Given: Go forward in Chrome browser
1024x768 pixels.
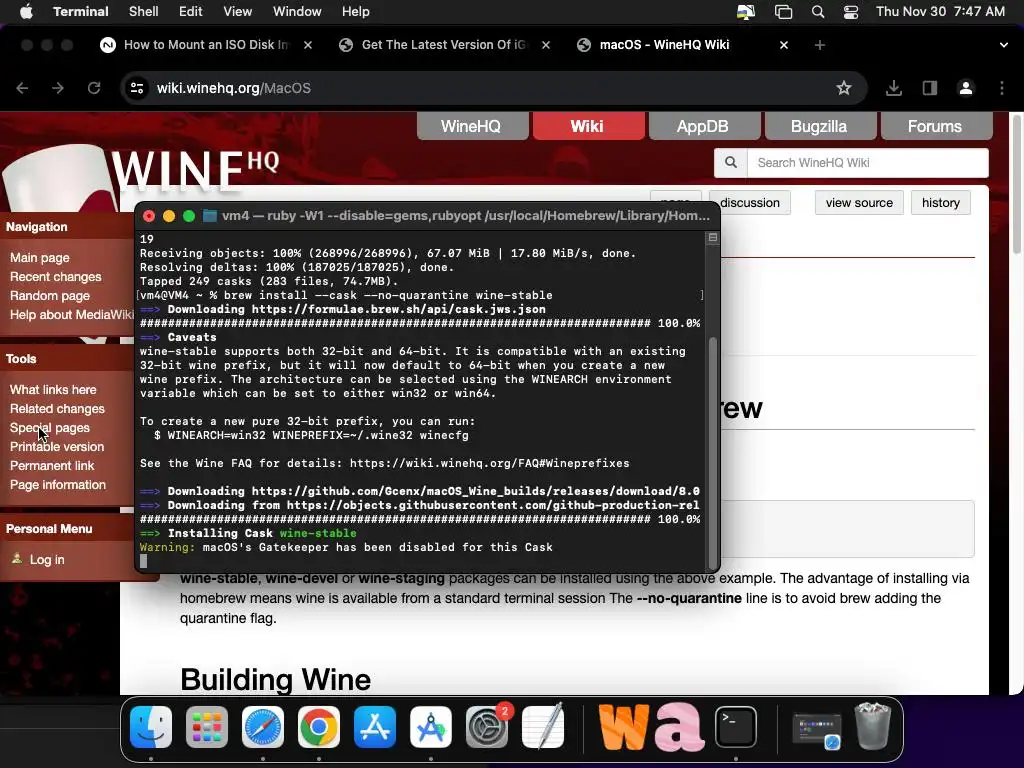Looking at the screenshot, I should (58, 88).
